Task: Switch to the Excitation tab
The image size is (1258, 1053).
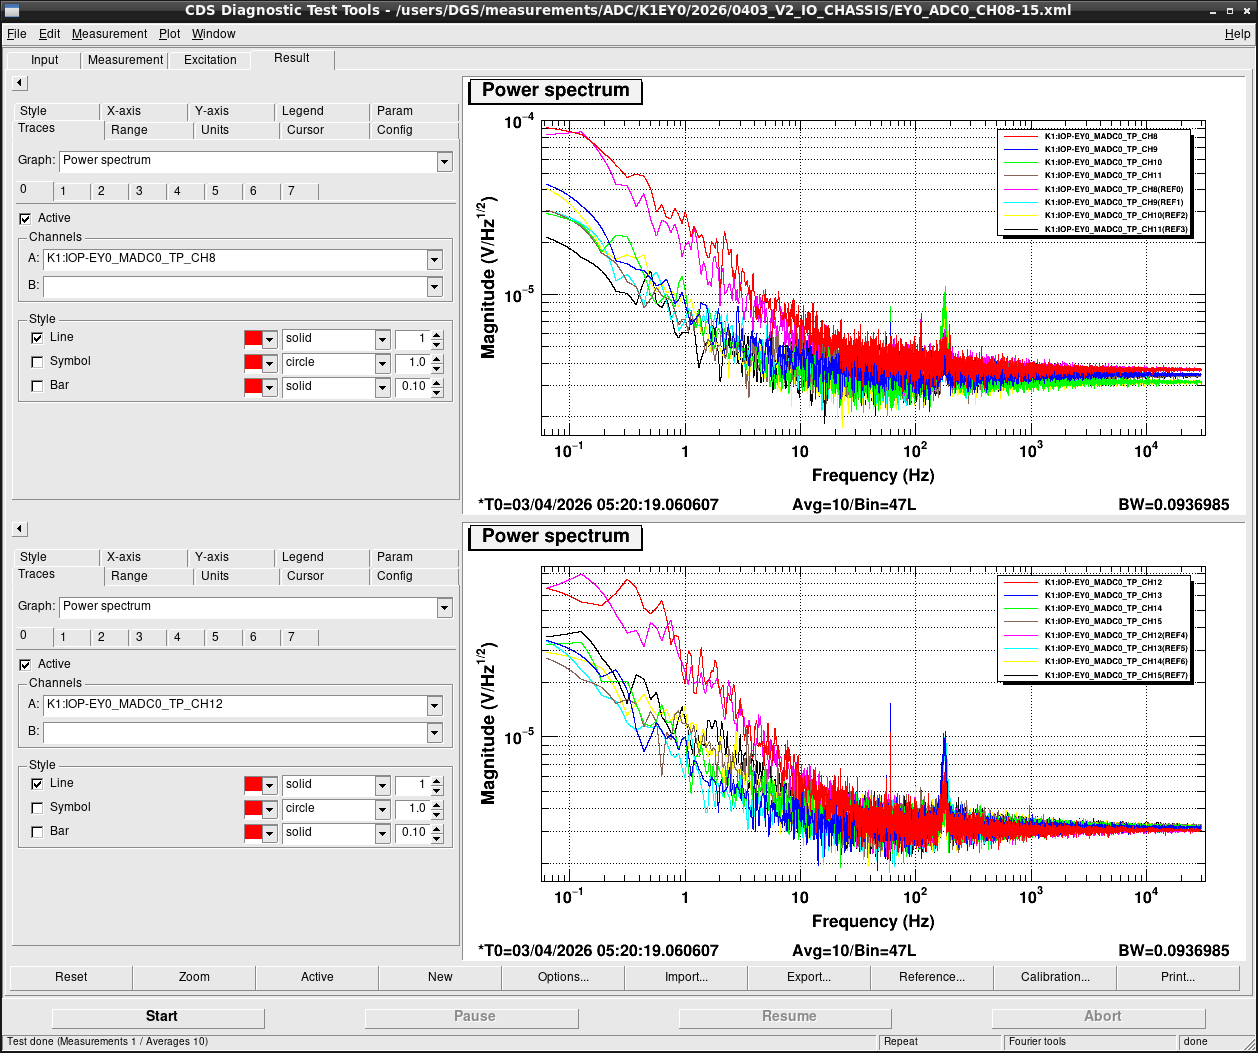Action: click(x=210, y=60)
